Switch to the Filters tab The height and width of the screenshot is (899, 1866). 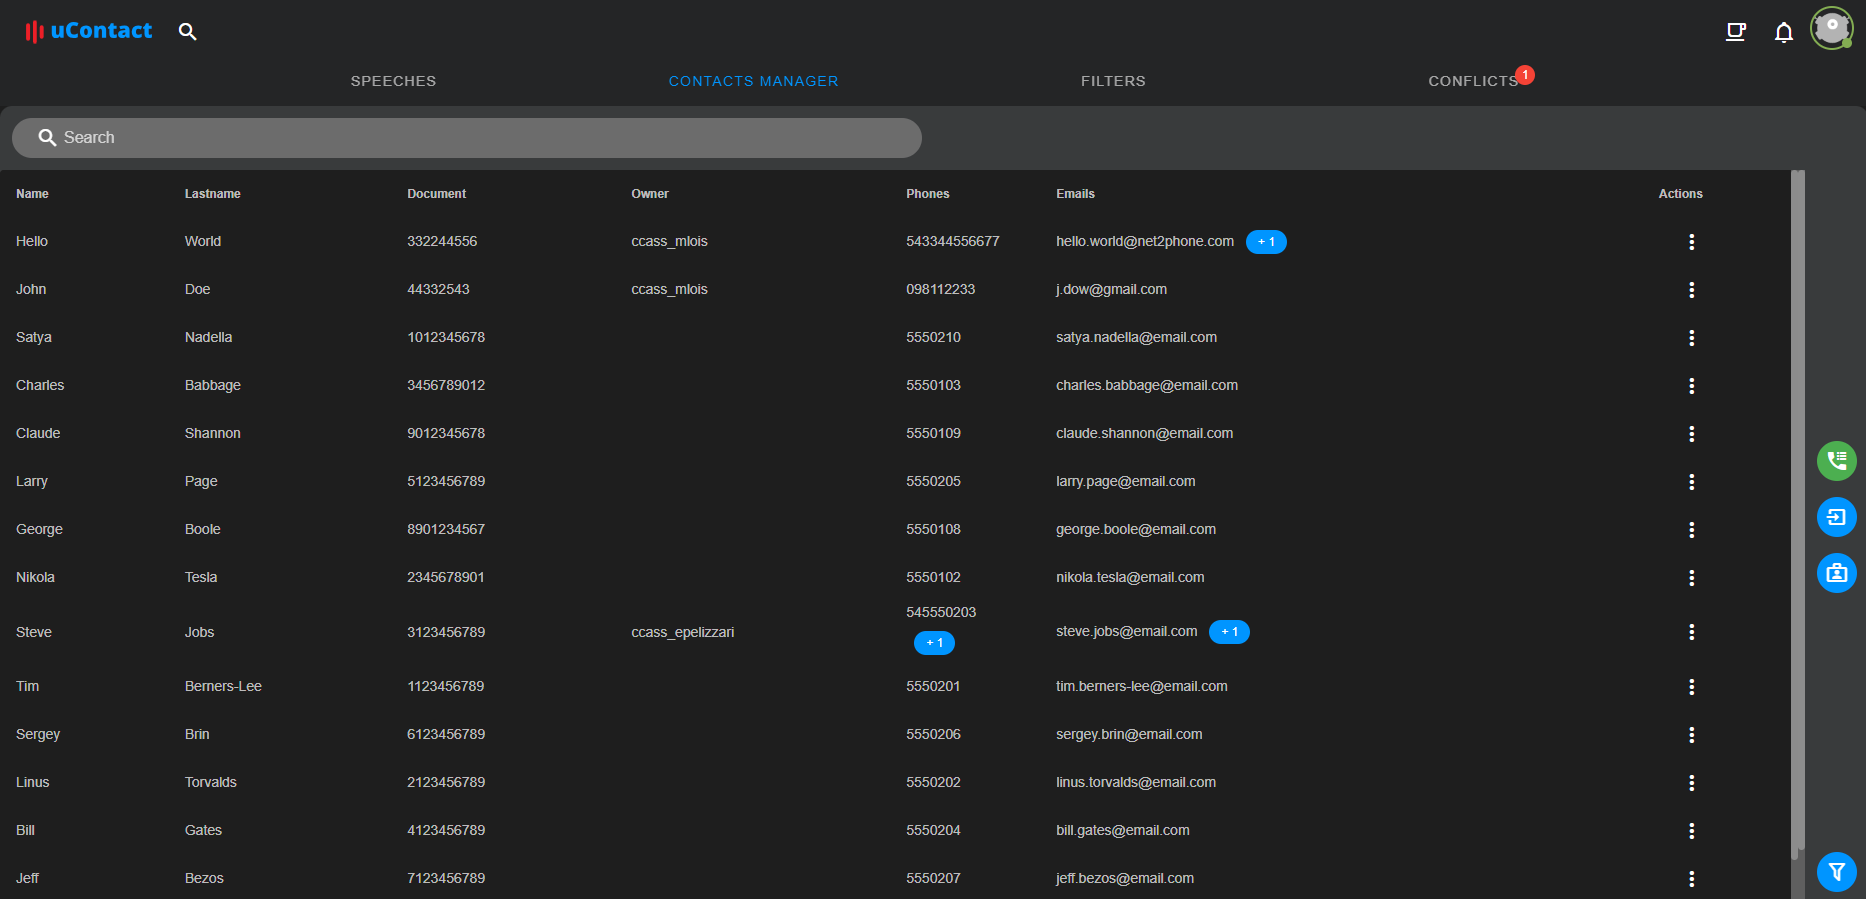[x=1113, y=81]
